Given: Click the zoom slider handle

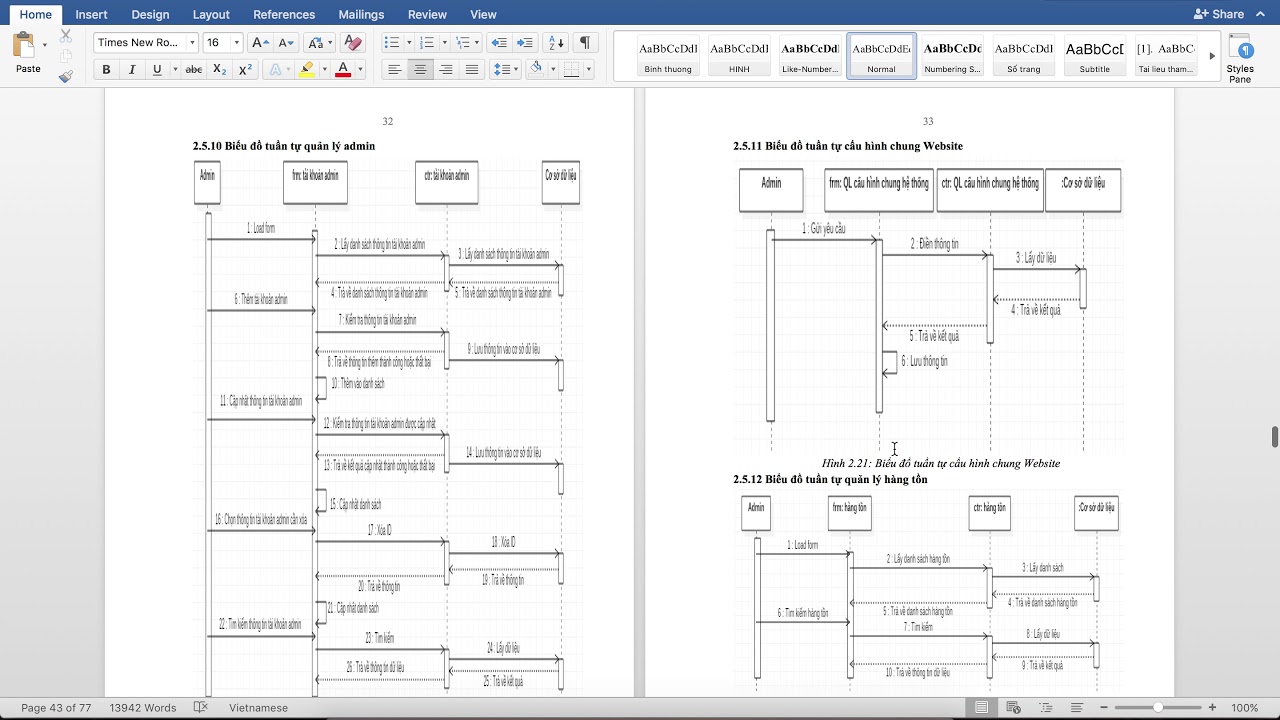Looking at the screenshot, I should pos(1158,708).
